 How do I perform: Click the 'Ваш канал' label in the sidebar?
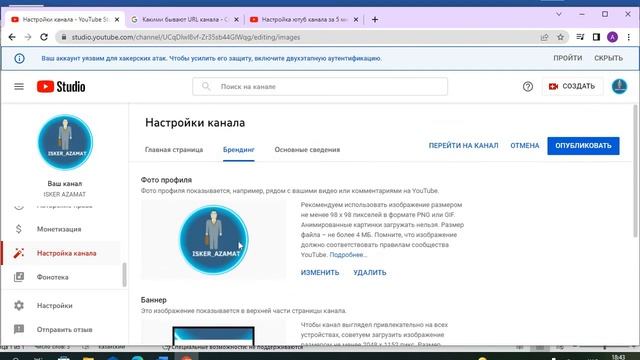click(65, 183)
